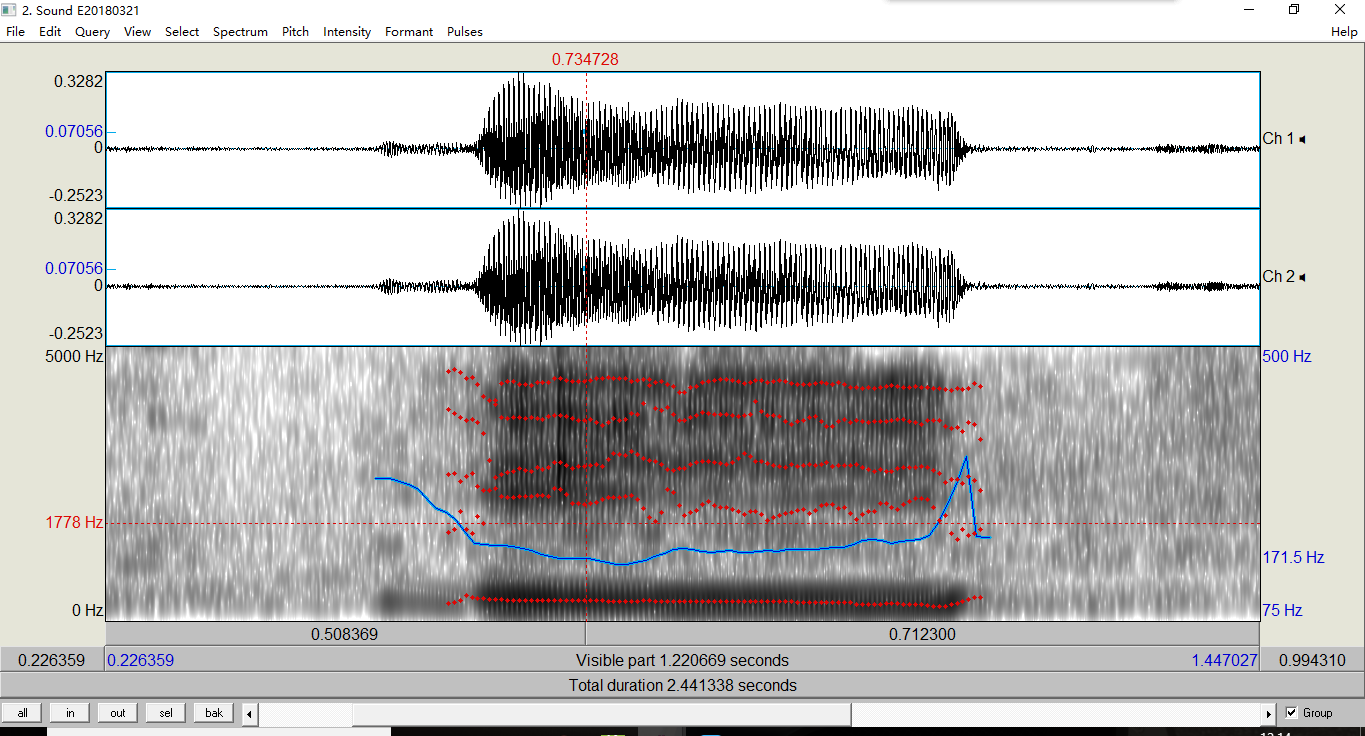The image size is (1365, 736).
Task: Open the Edit menu
Action: tap(50, 32)
